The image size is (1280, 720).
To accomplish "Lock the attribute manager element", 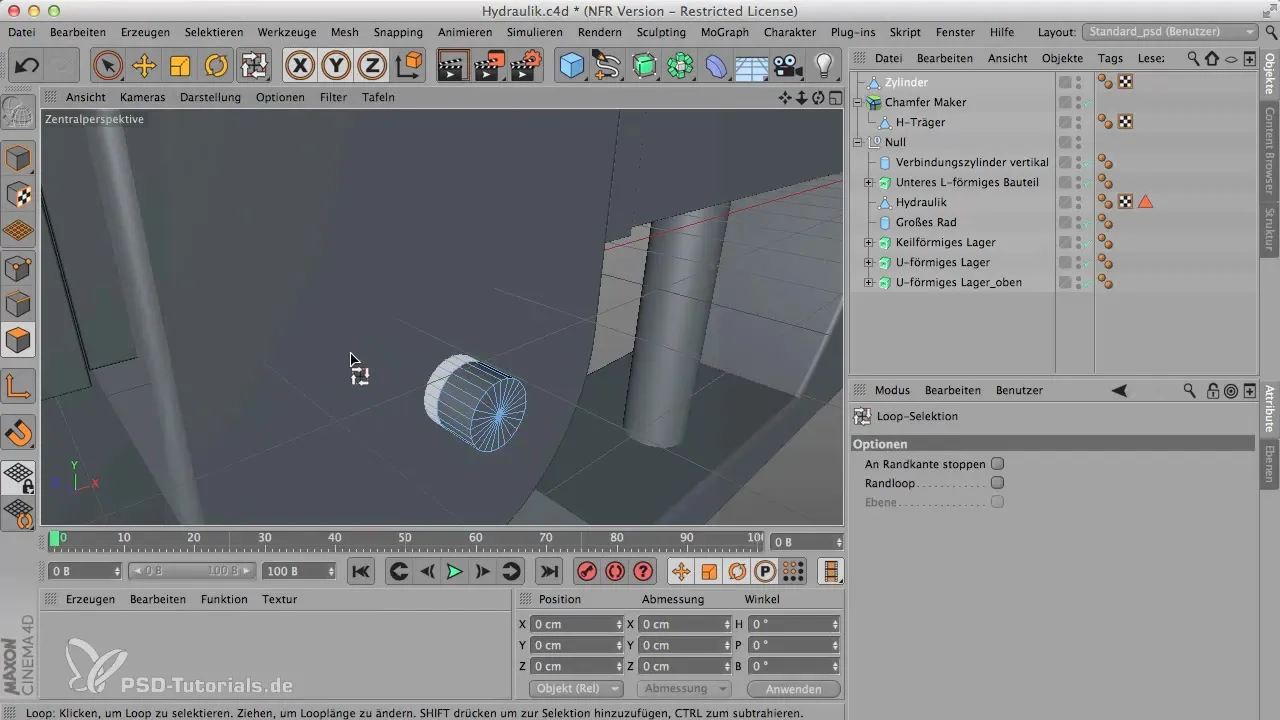I will pyautogui.click(x=1212, y=390).
